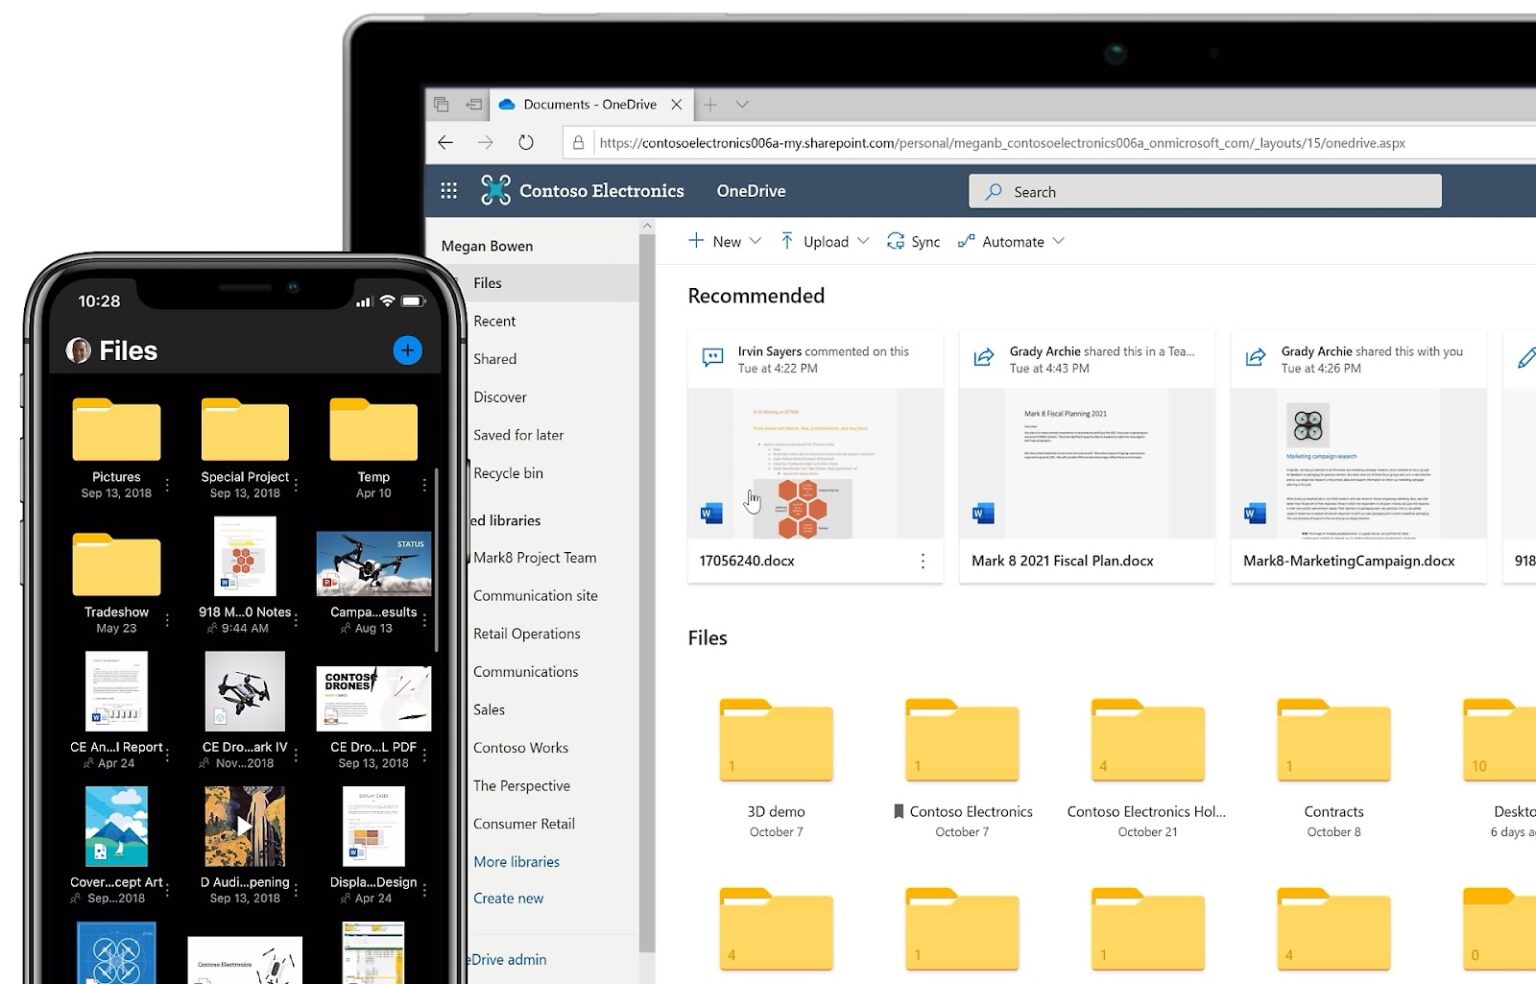Click the Create new link in sidebar

coord(508,898)
